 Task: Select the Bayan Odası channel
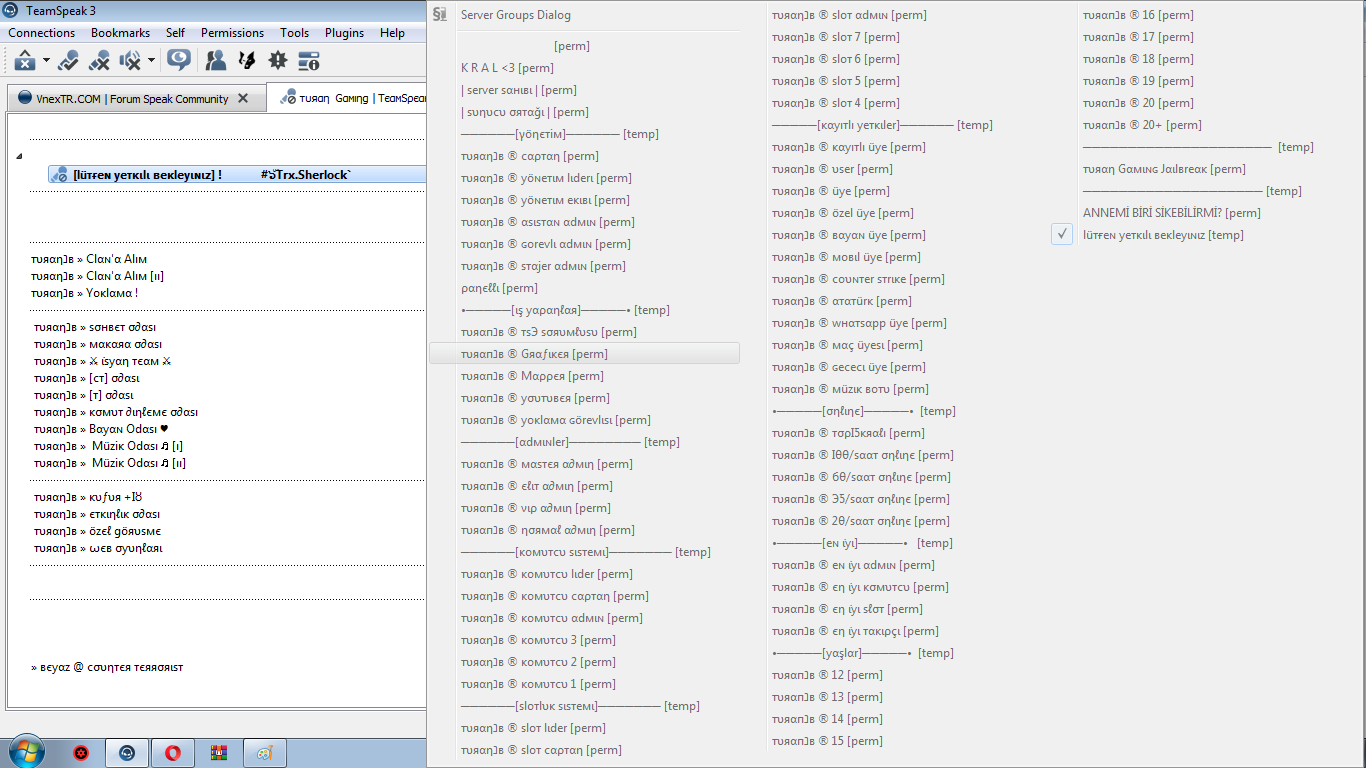point(101,429)
